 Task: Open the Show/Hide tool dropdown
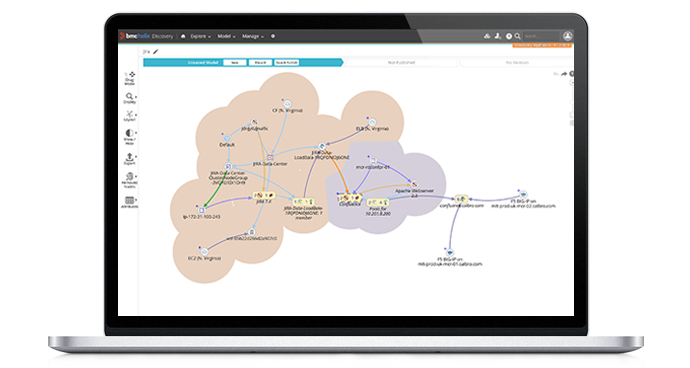point(130,136)
